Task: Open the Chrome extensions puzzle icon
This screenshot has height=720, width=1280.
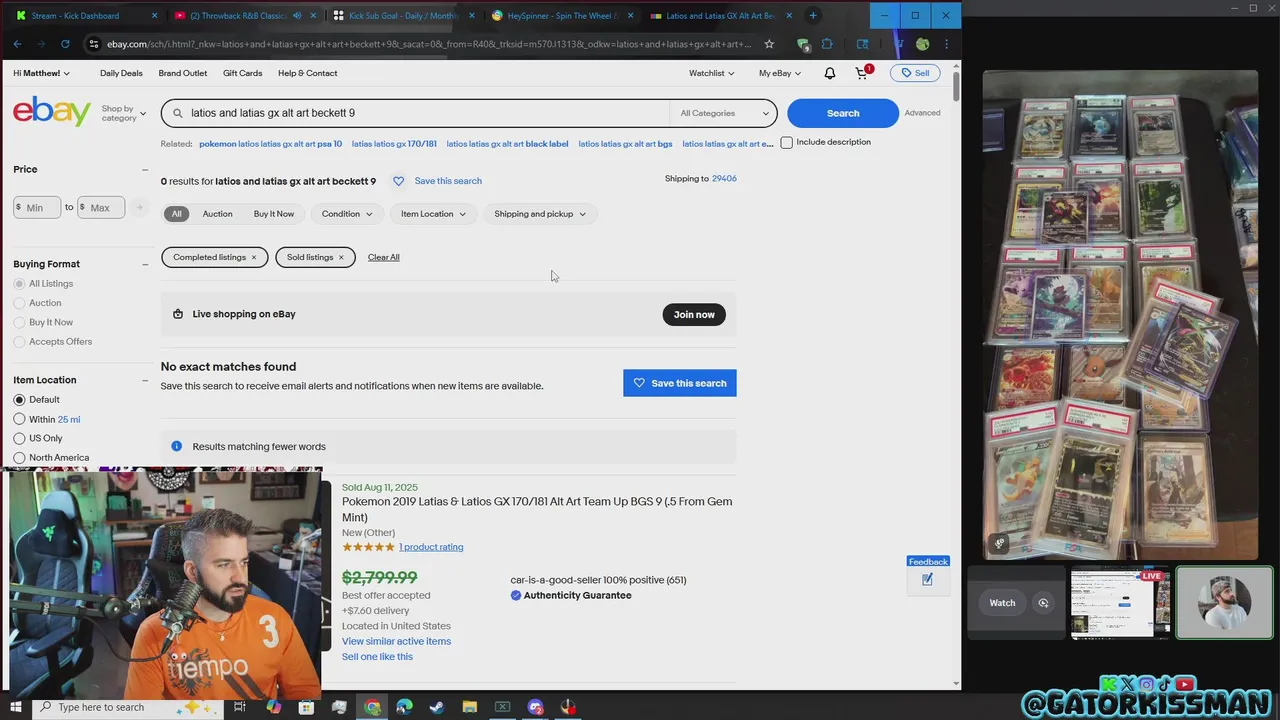Action: click(x=827, y=44)
